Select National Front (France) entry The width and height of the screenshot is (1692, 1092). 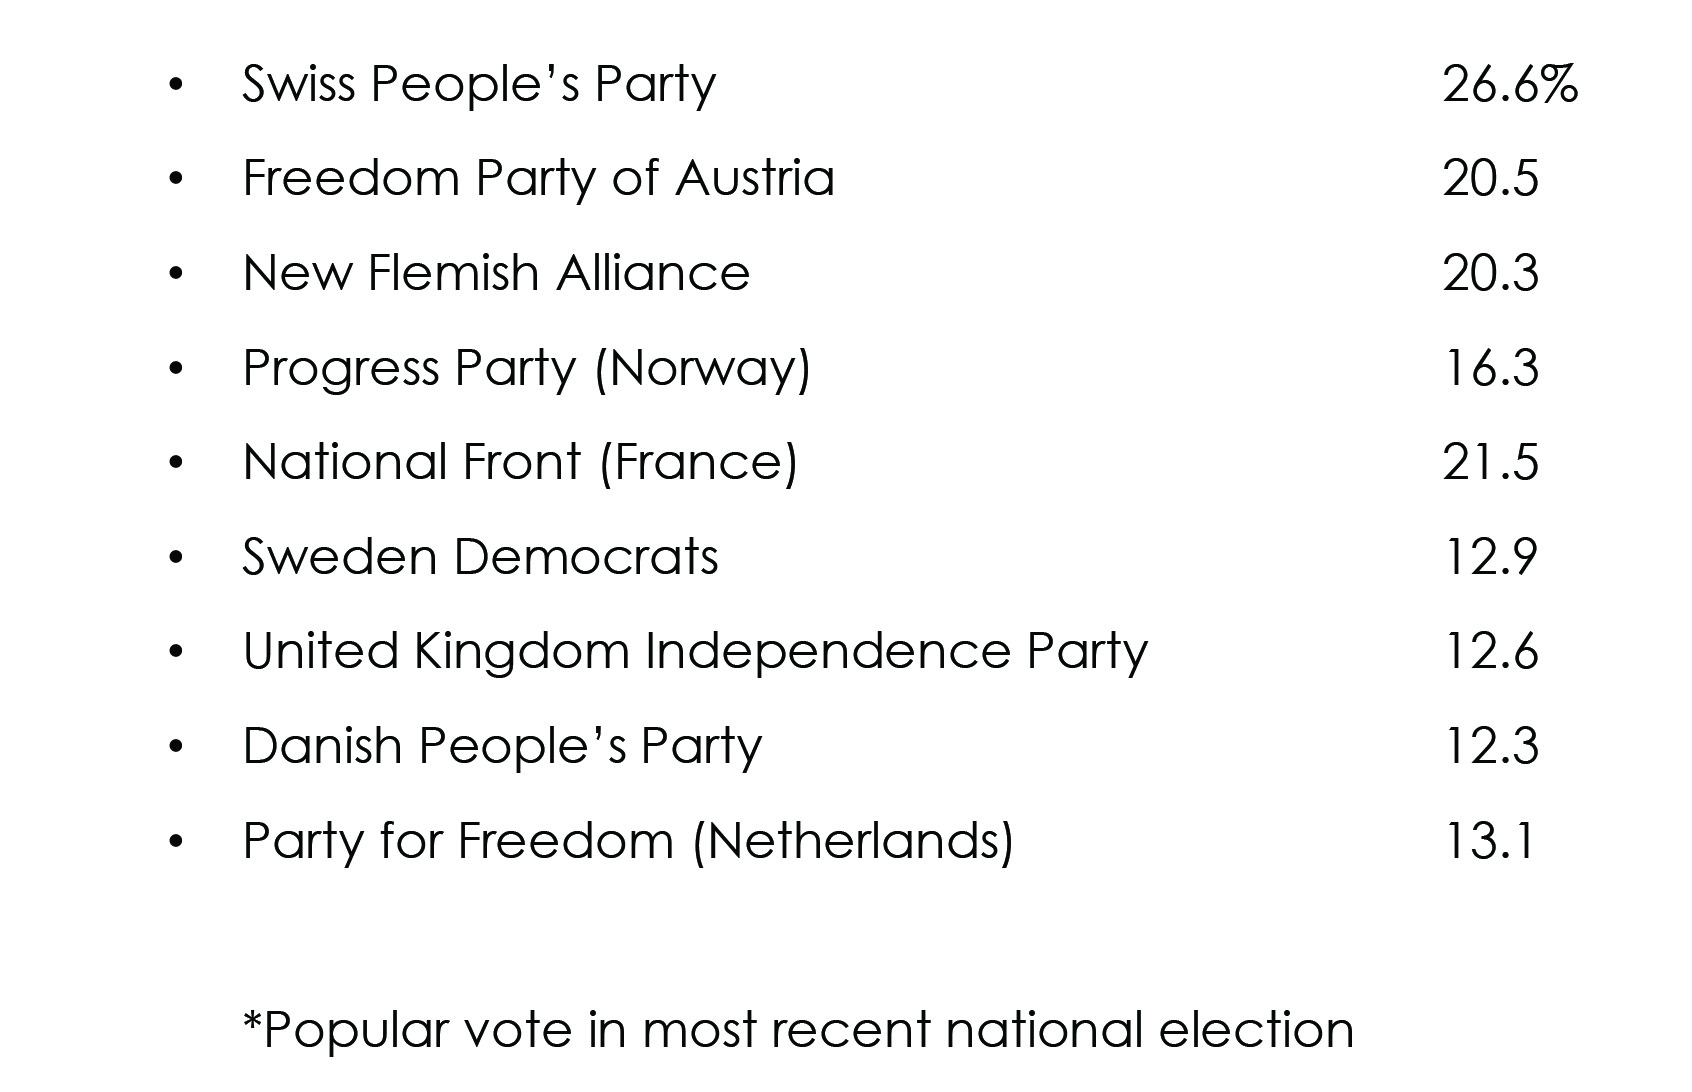[x=520, y=463]
